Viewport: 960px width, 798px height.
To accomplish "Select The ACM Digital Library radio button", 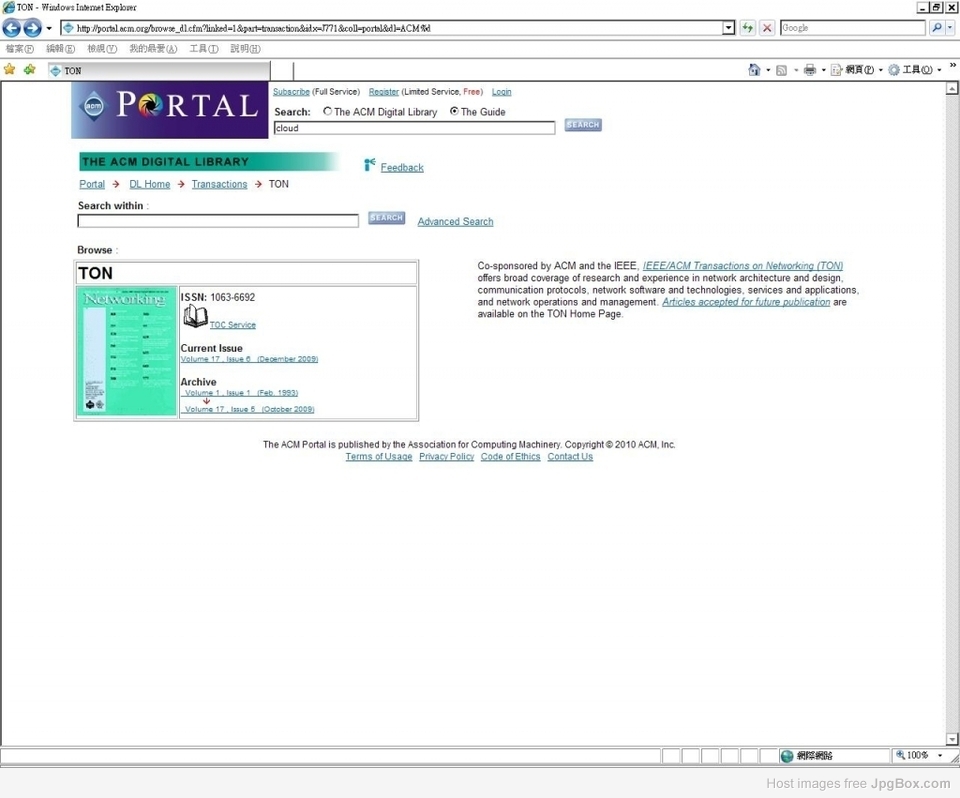I will tap(327, 111).
